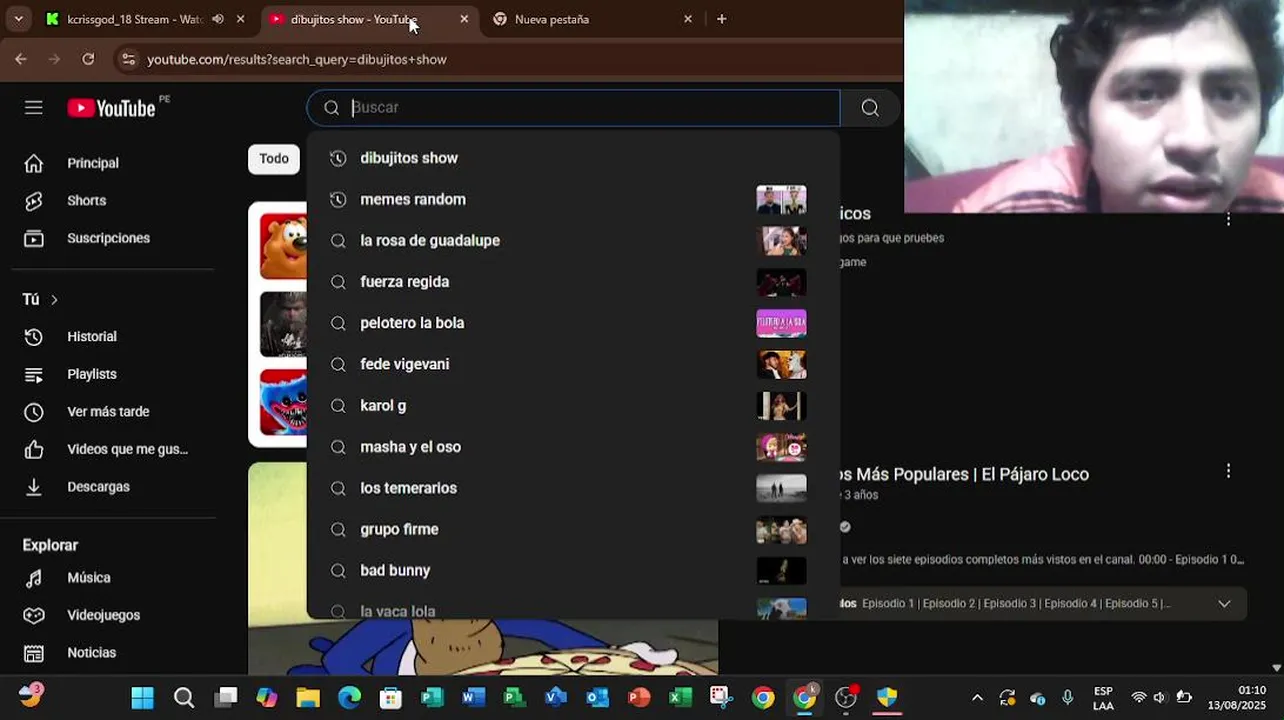Select the Todo filter chip
The image size is (1284, 720).
(274, 159)
